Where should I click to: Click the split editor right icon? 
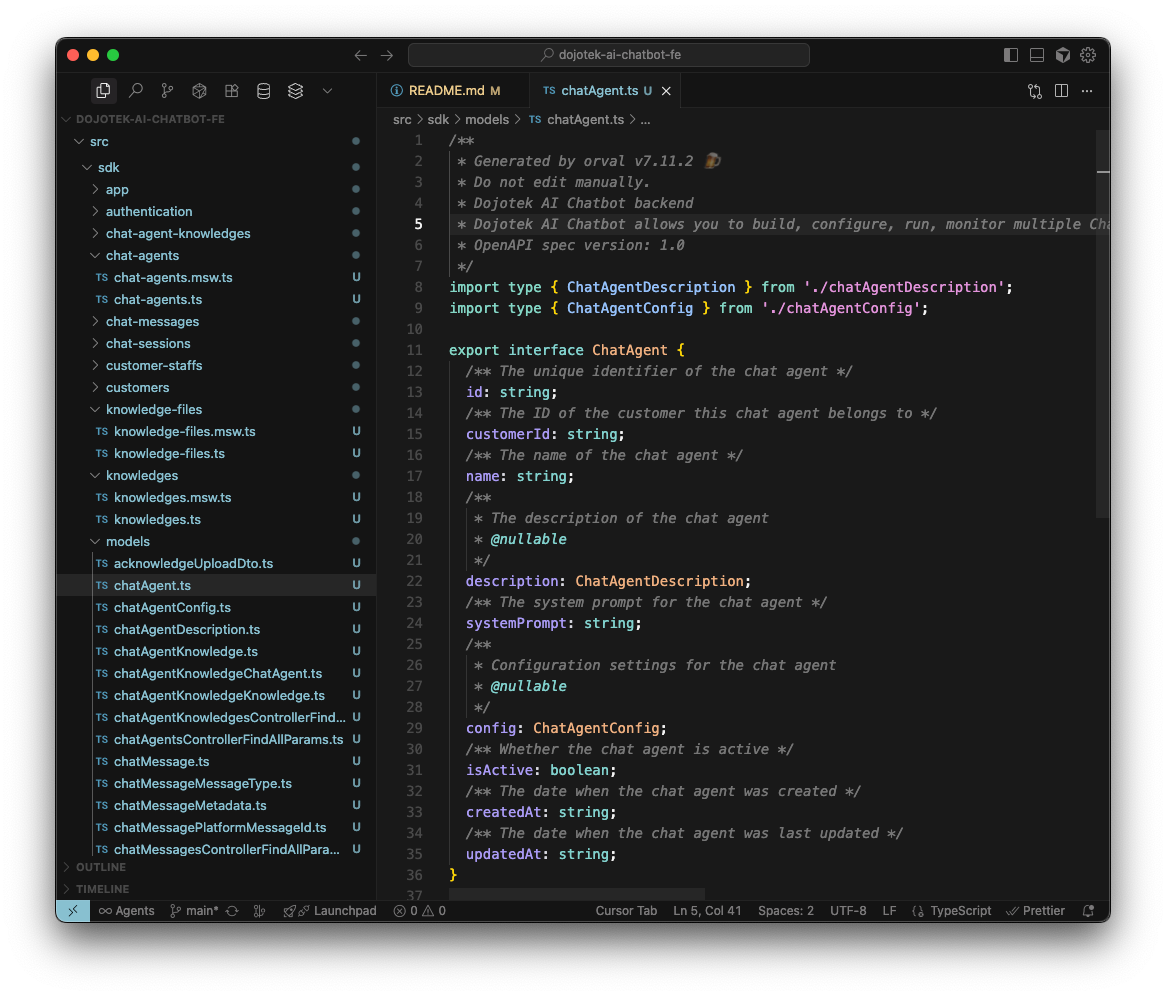pos(1061,91)
